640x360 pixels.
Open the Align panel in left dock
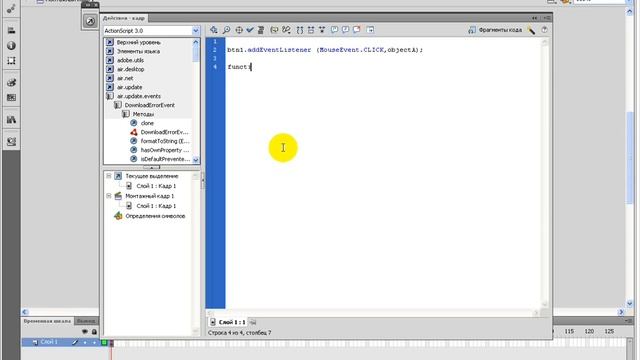(11, 30)
